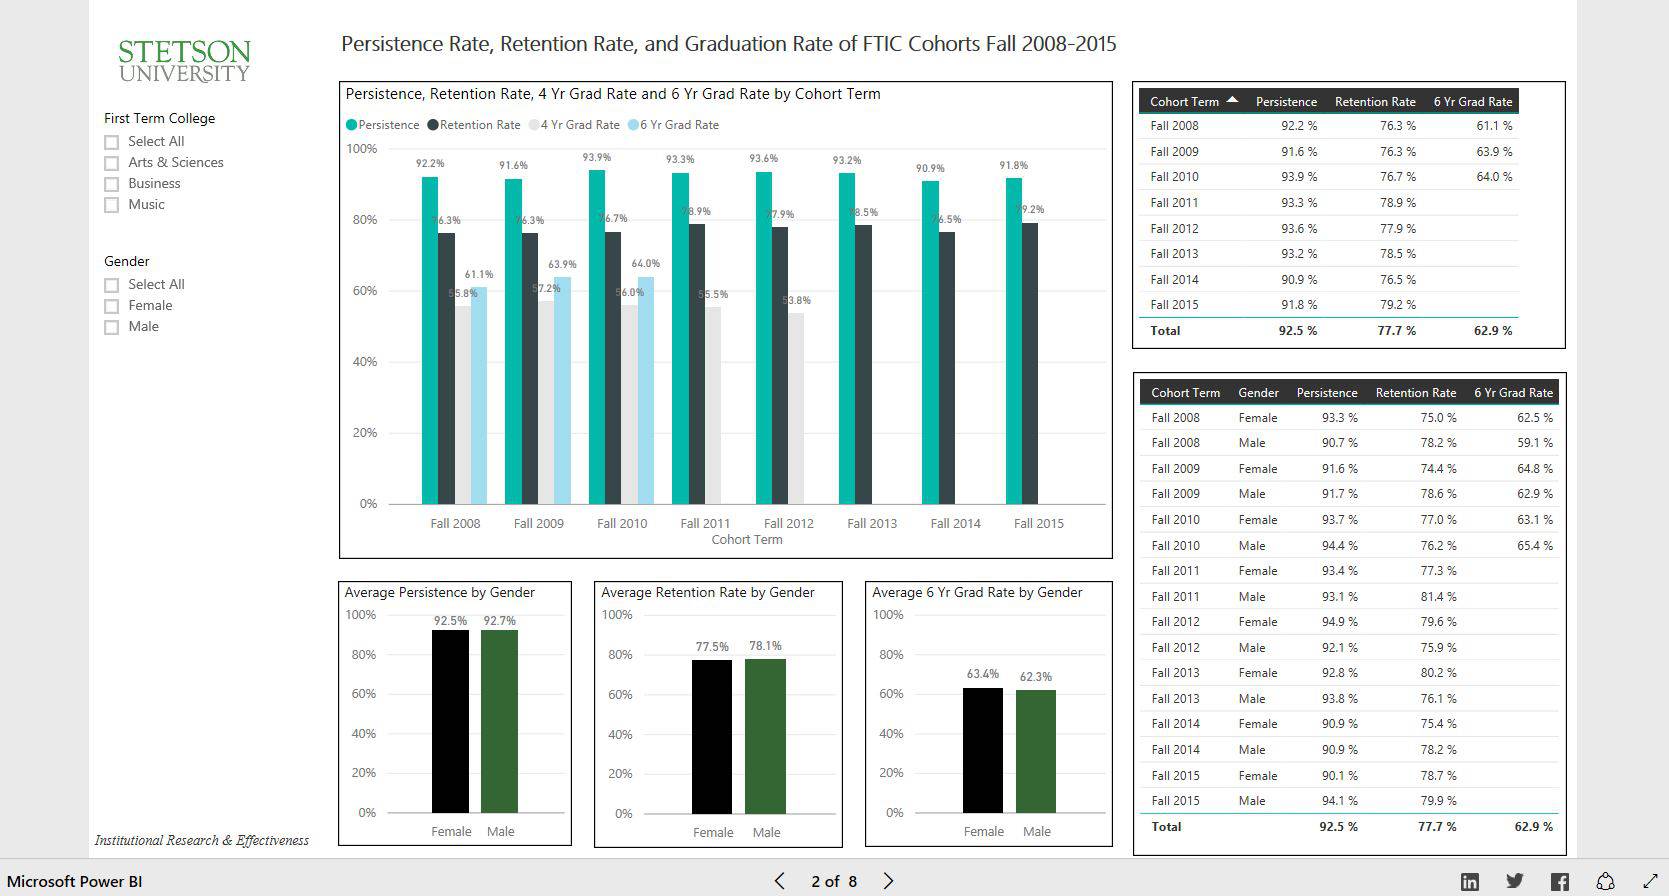Open the page indicator '2 of 8'
Image resolution: width=1669 pixels, height=896 pixels.
click(x=833, y=881)
